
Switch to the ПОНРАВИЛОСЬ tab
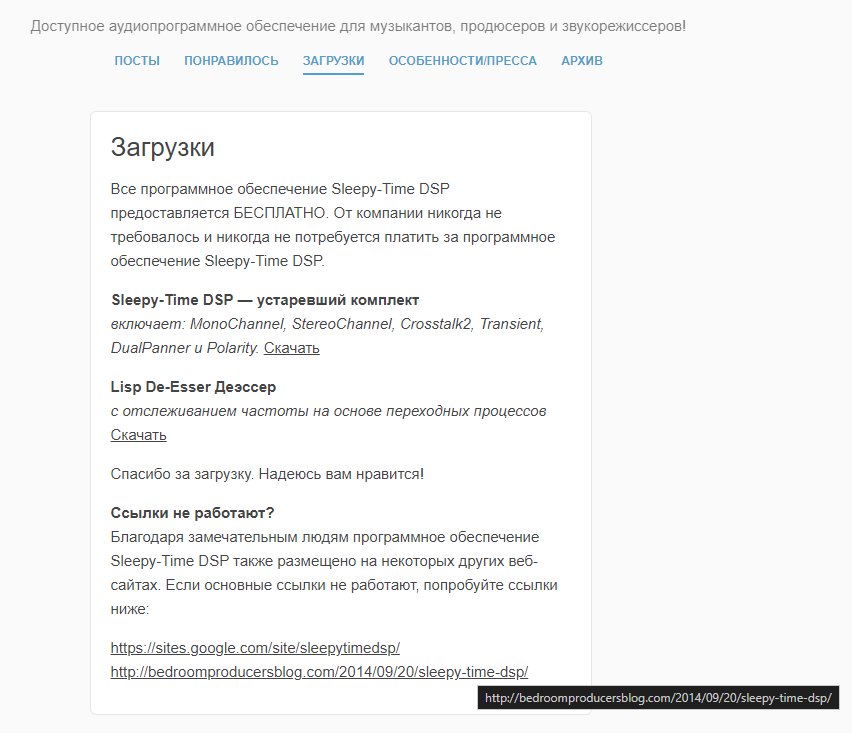[231, 61]
